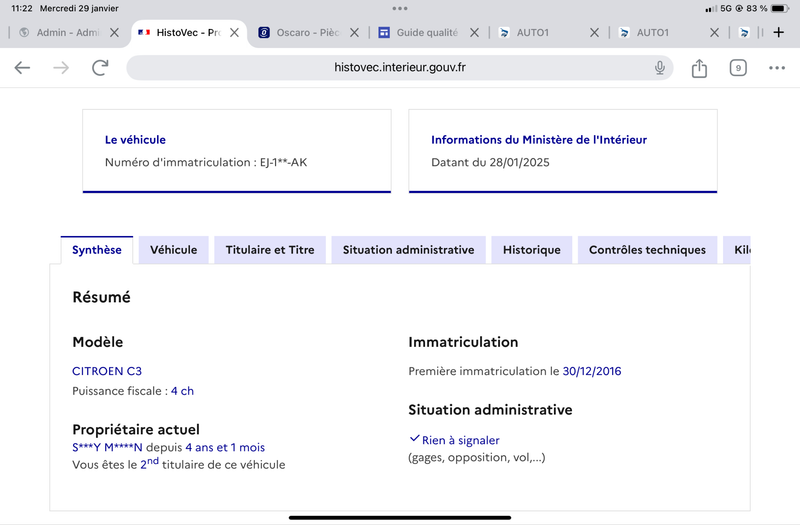Open the Historique tab
The height and width of the screenshot is (525, 800).
click(x=532, y=250)
